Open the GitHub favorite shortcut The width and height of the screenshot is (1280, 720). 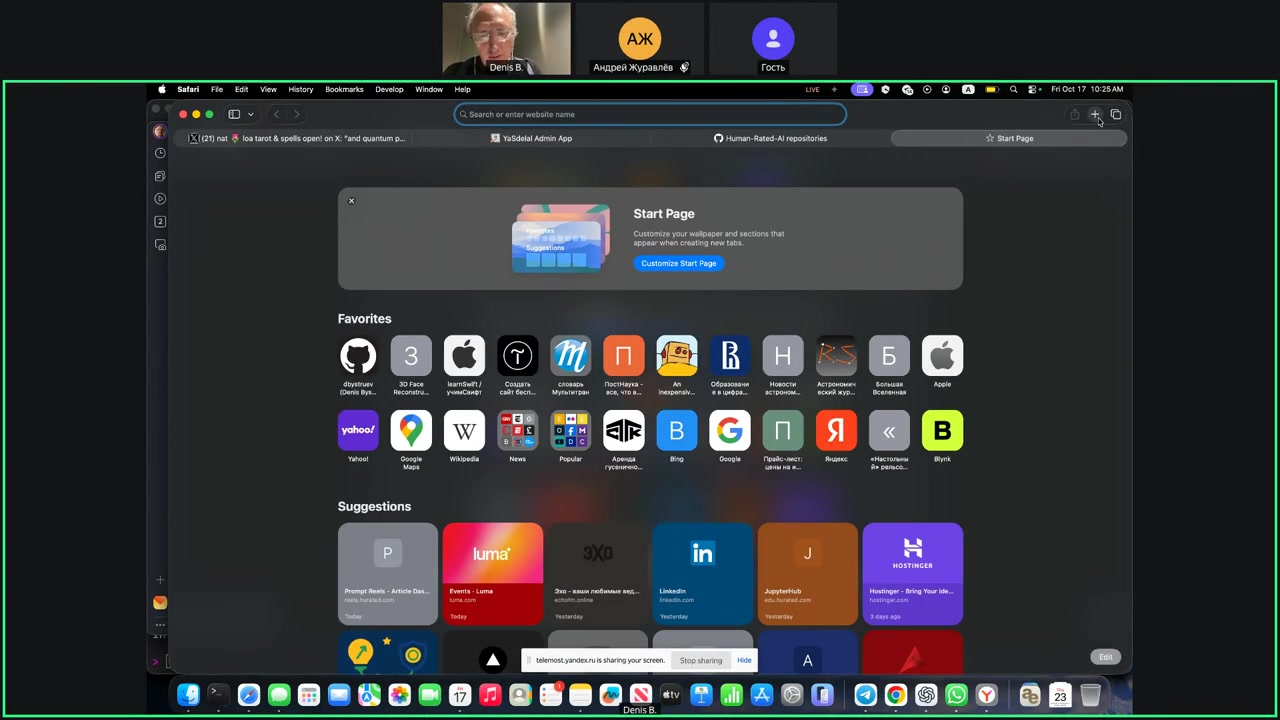(x=358, y=356)
